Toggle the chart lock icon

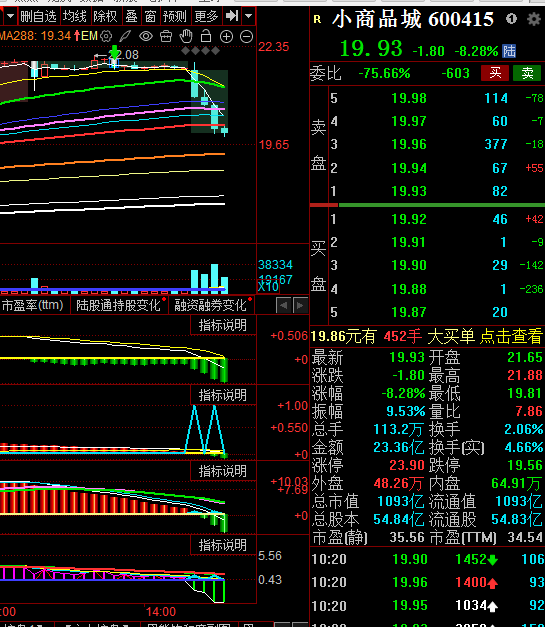pos(206,36)
